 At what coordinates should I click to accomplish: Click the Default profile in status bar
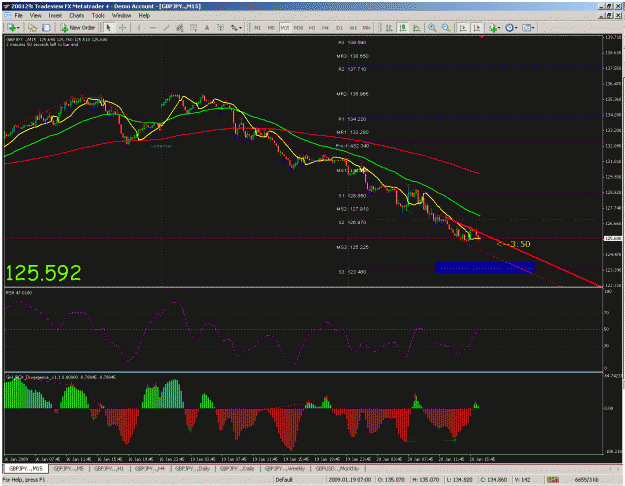pyautogui.click(x=284, y=480)
